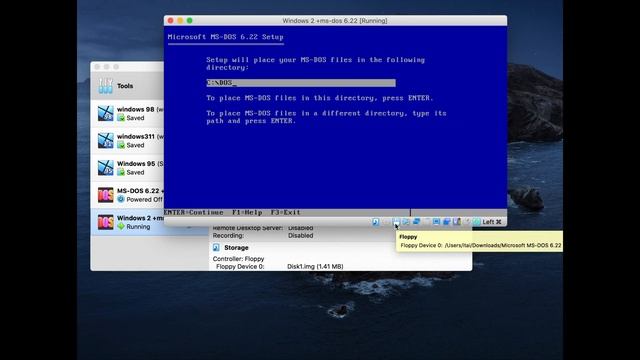The width and height of the screenshot is (640, 360).
Task: Select the windows311 virtual machine
Action: (127, 141)
